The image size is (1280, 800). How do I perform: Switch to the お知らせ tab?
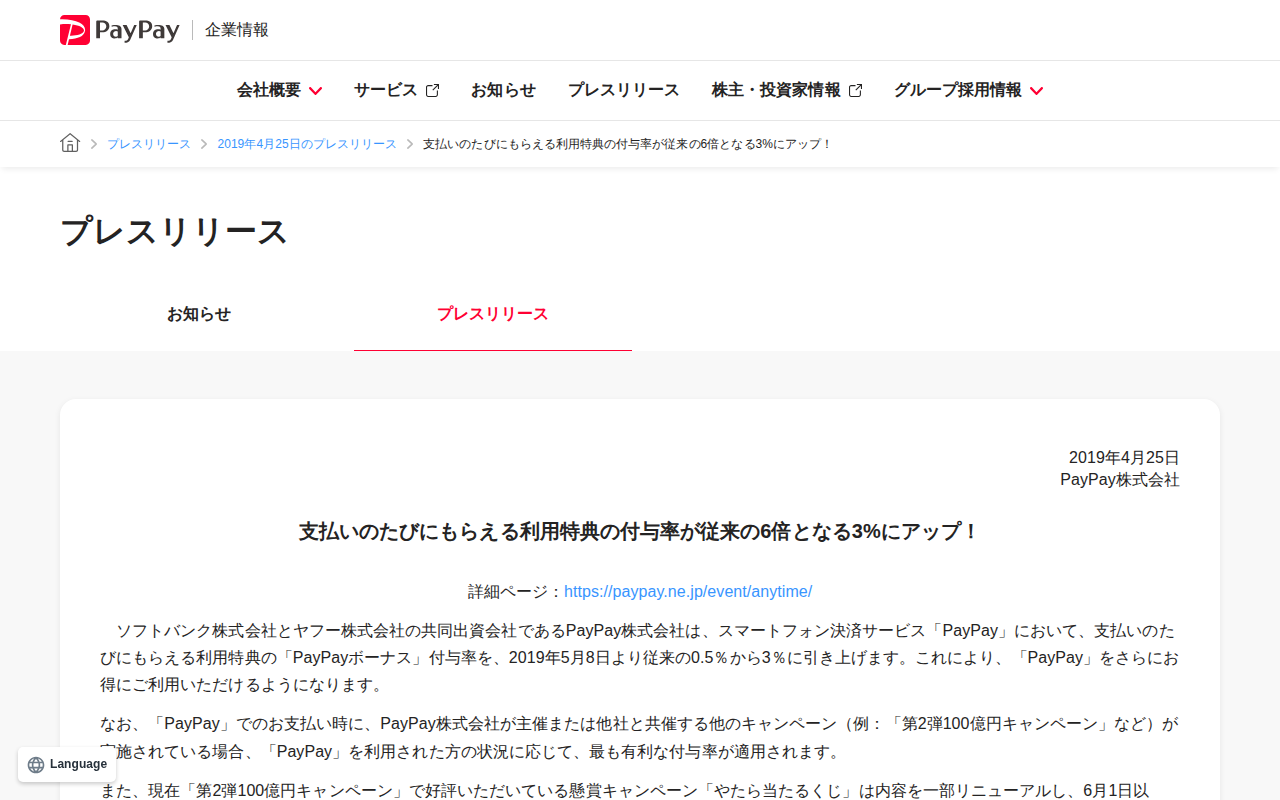pos(199,314)
